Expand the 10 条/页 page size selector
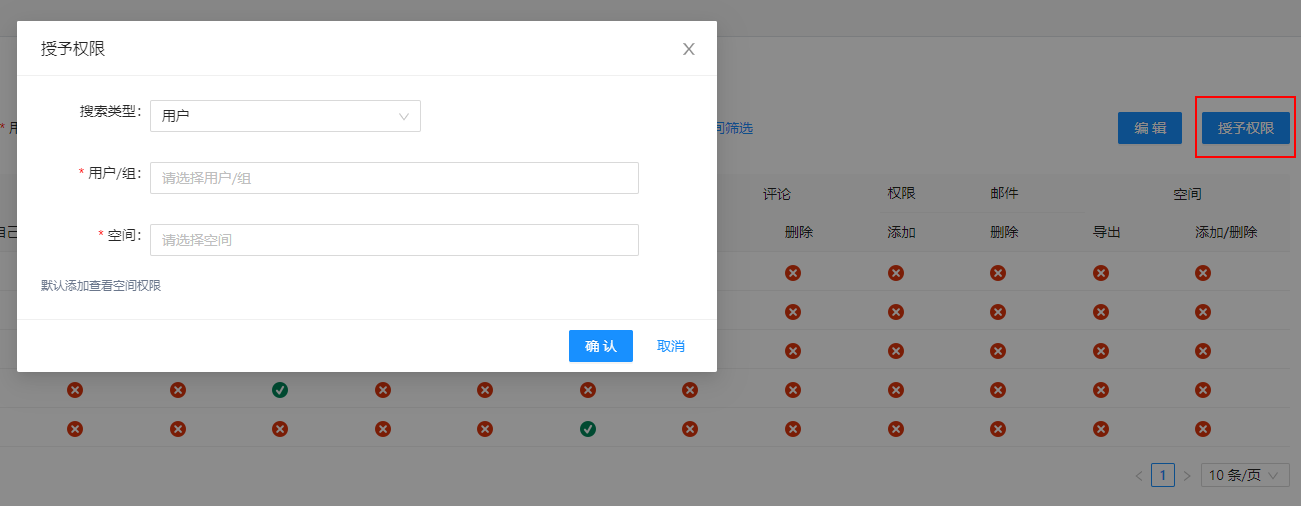Viewport: 1301px width, 506px height. pos(1244,475)
